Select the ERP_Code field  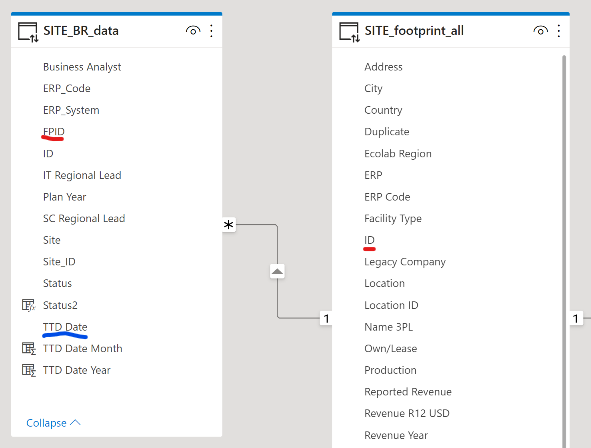pos(67,89)
